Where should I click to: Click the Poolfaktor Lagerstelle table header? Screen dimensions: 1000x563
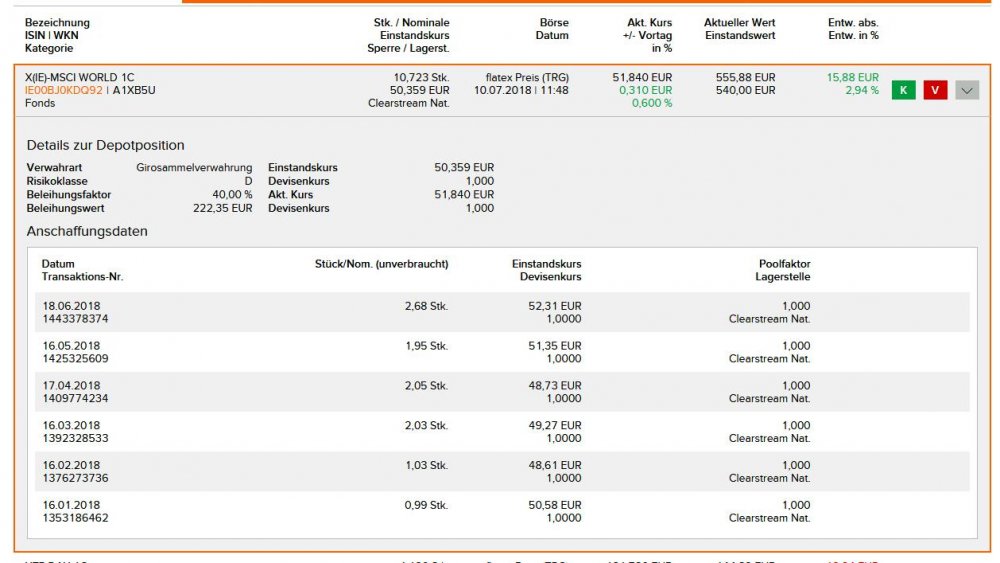[783, 270]
